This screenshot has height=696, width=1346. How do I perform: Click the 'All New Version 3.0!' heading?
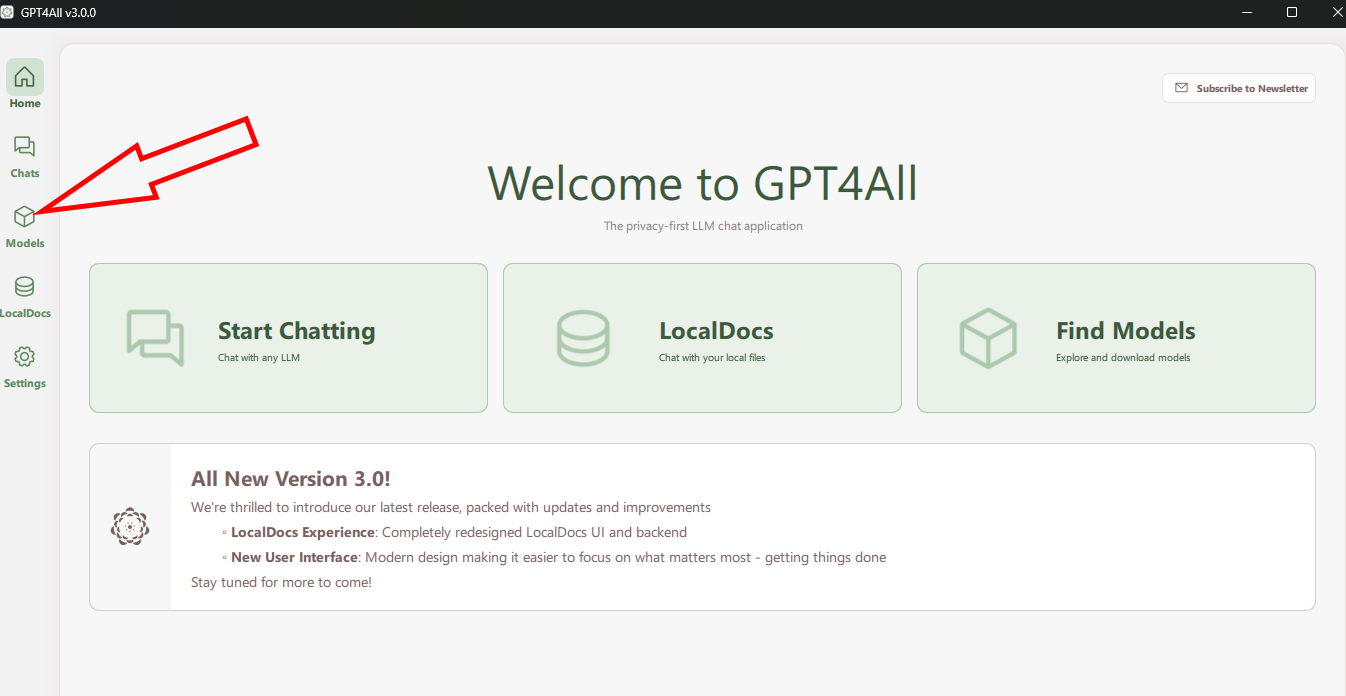click(291, 479)
